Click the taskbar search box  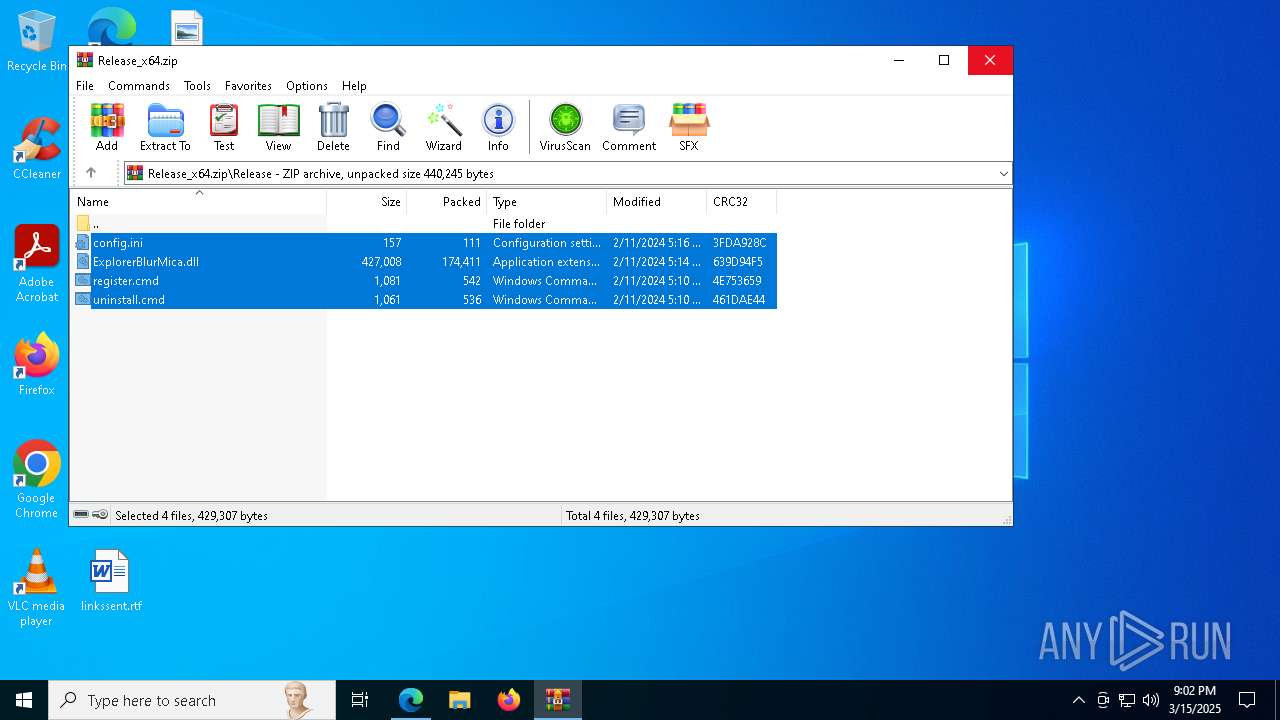tap(192, 700)
